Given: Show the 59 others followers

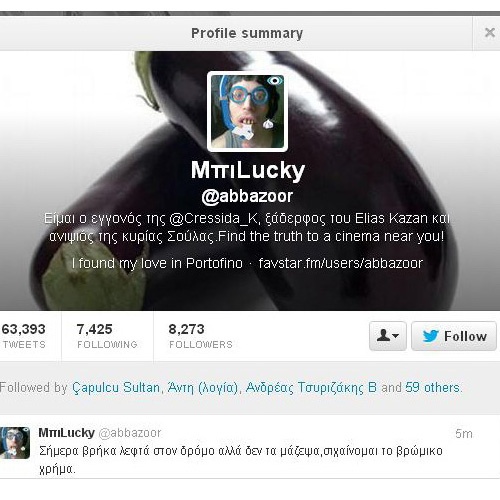Looking at the screenshot, I should click(x=433, y=388).
